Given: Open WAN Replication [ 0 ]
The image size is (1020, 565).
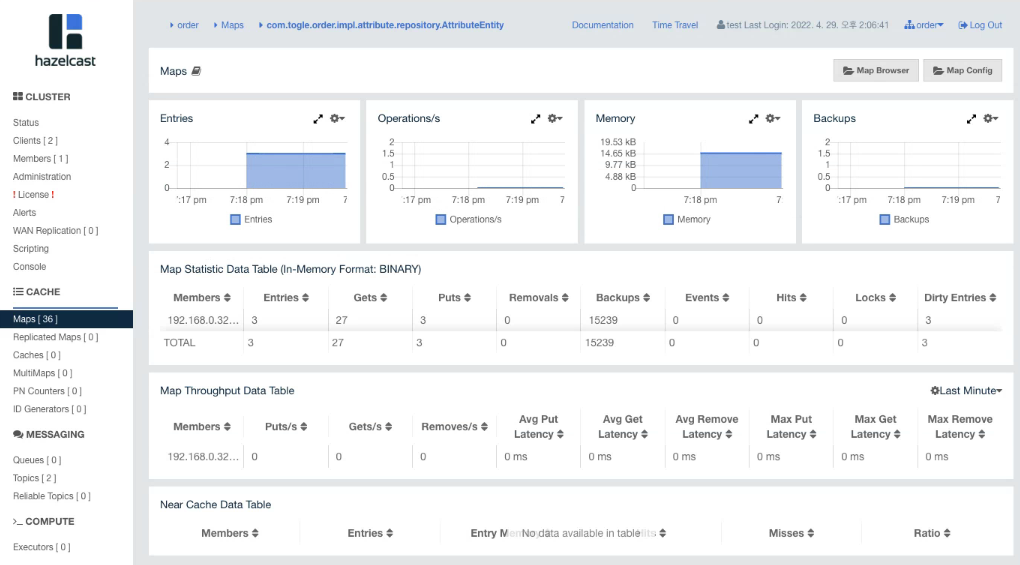Looking at the screenshot, I should pyautogui.click(x=55, y=231).
